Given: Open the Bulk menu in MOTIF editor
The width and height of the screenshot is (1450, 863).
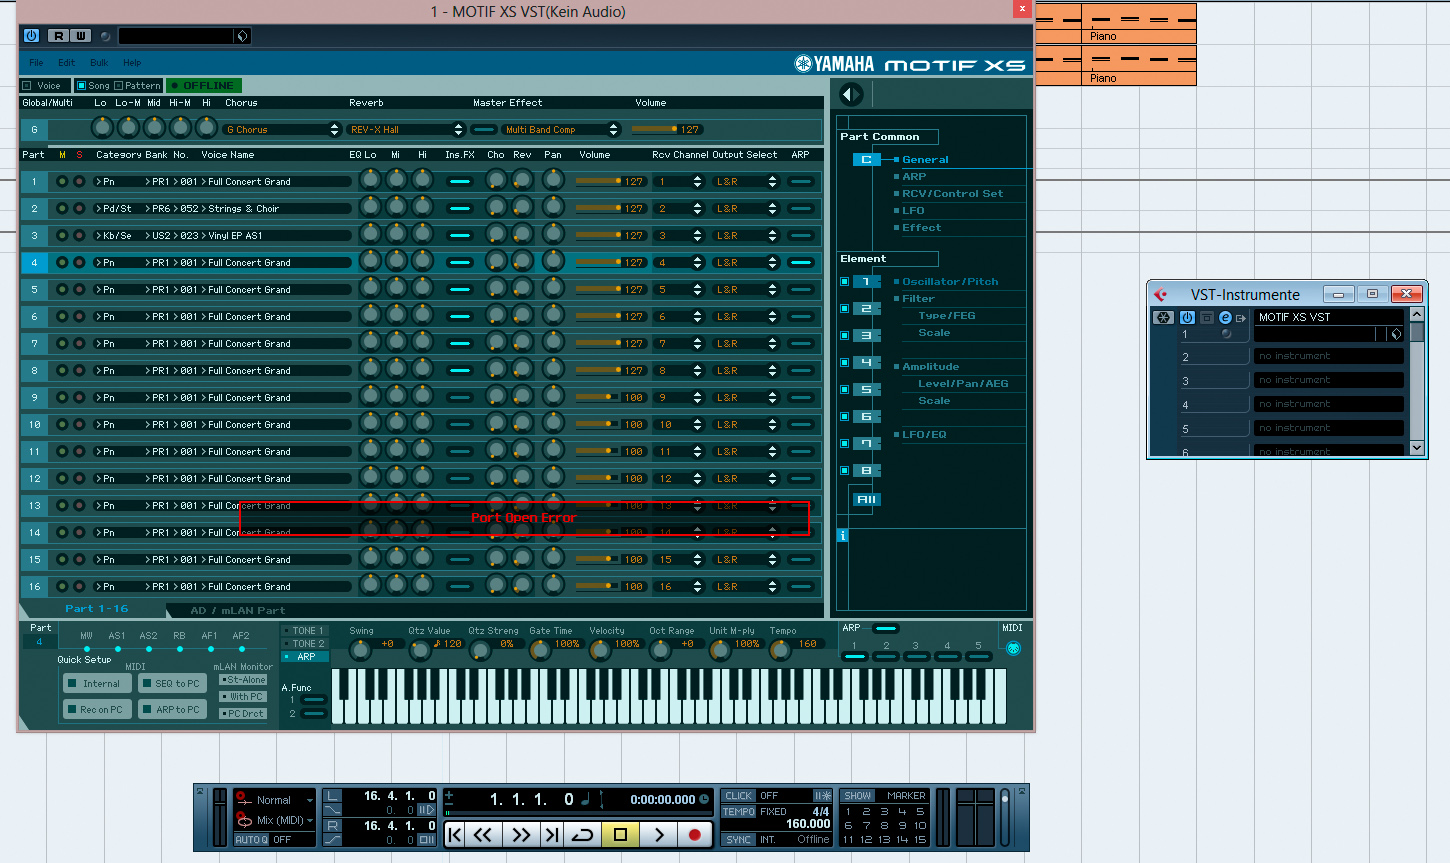Looking at the screenshot, I should pyautogui.click(x=99, y=62).
